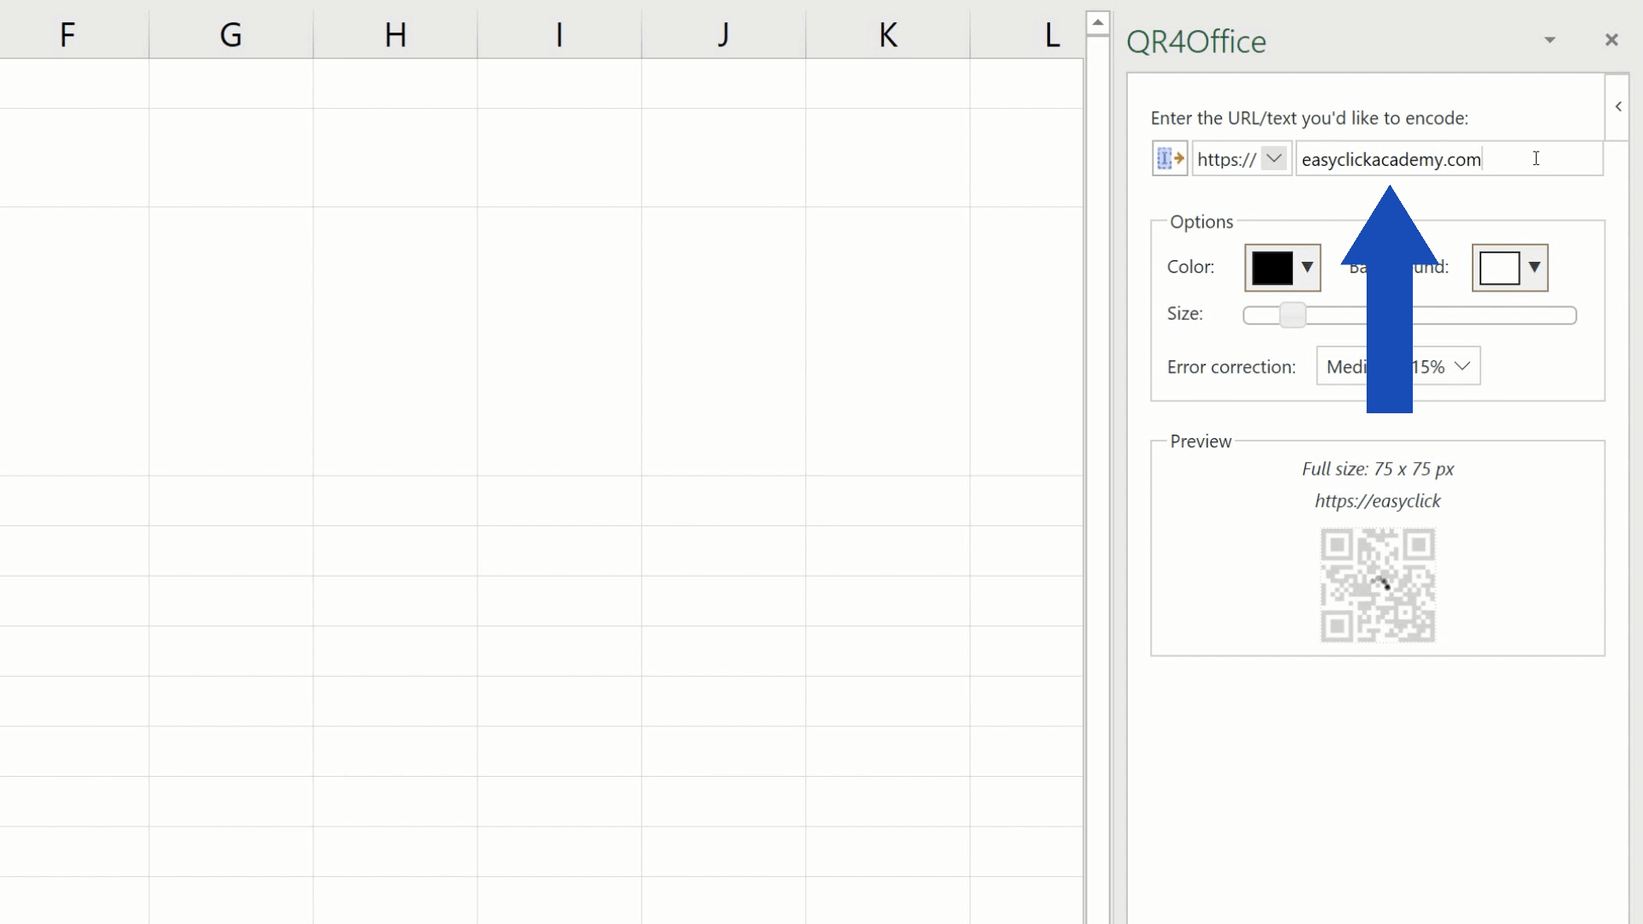Click the Size slider thumb

1292,315
